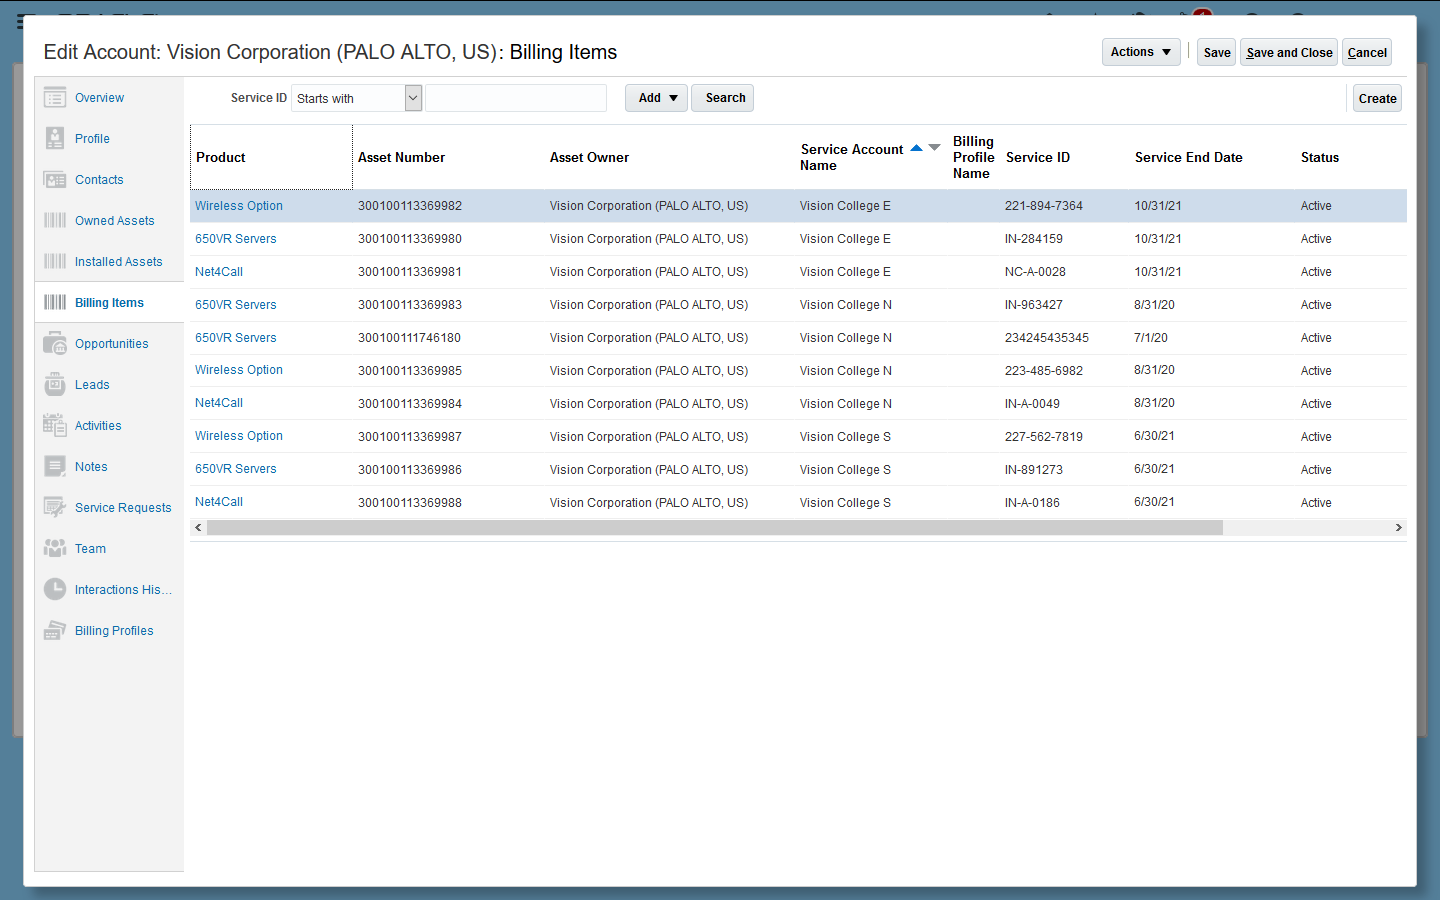Image resolution: width=1440 pixels, height=900 pixels.
Task: Select the Owned Assets tab
Action: (x=115, y=221)
